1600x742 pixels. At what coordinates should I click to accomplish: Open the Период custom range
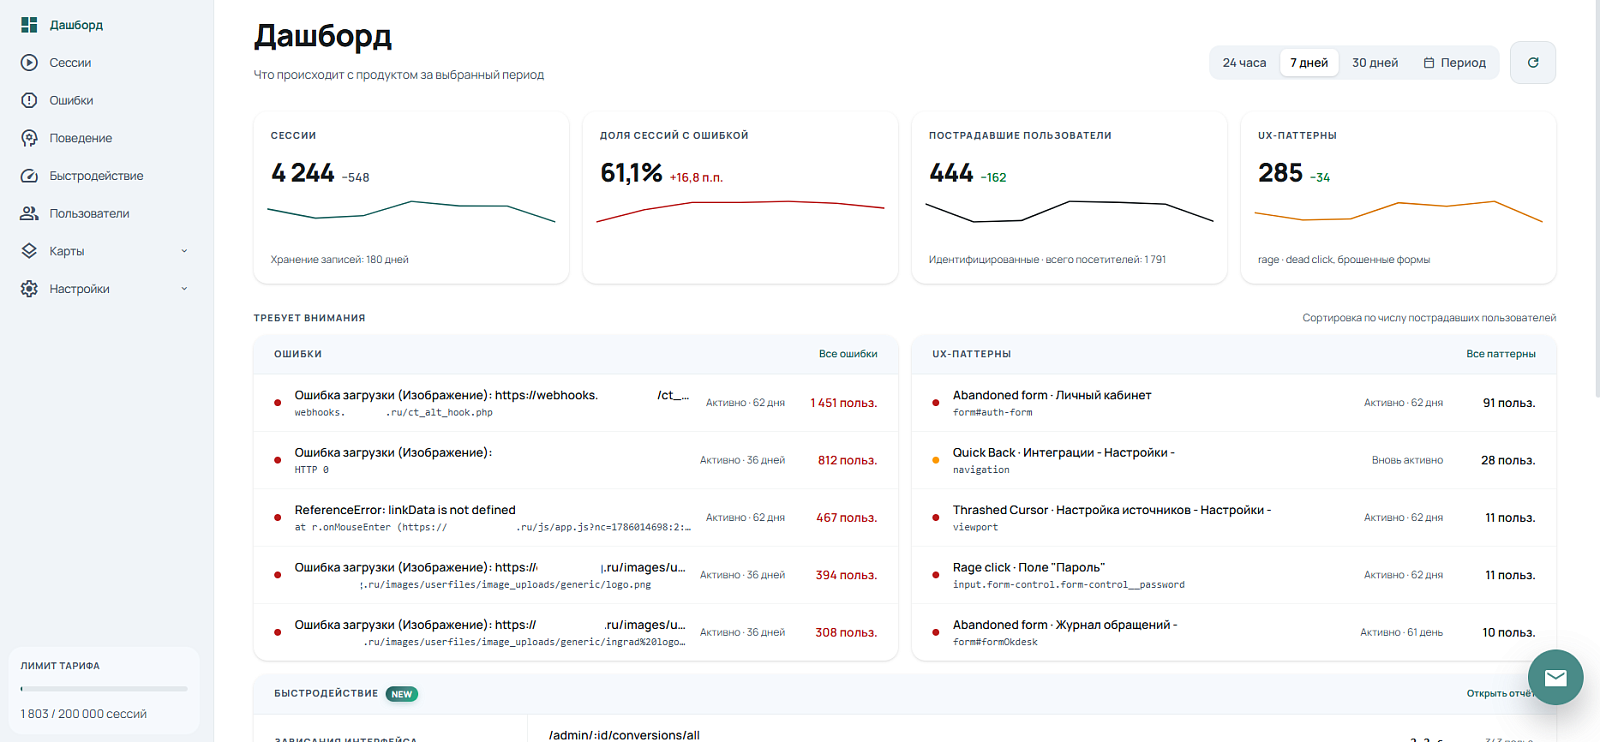point(1455,63)
